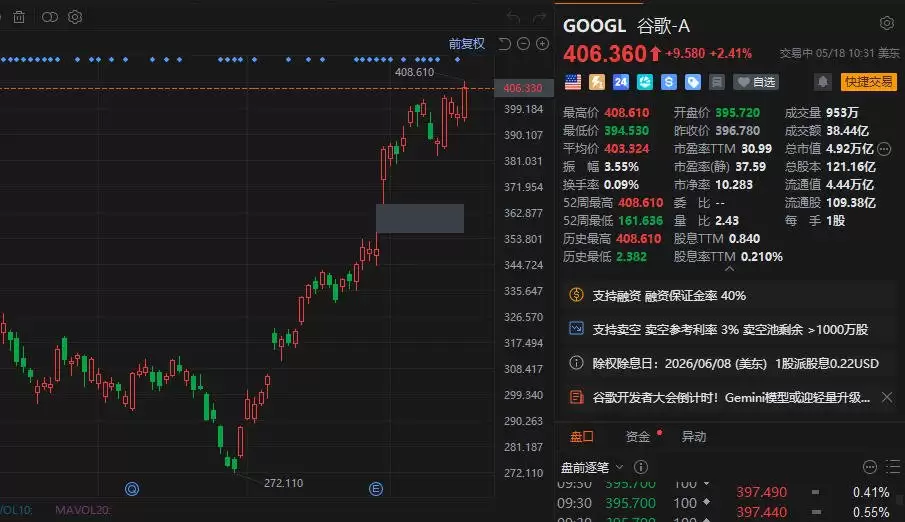Open the 盘前逐笔 info icon

tap(641, 467)
